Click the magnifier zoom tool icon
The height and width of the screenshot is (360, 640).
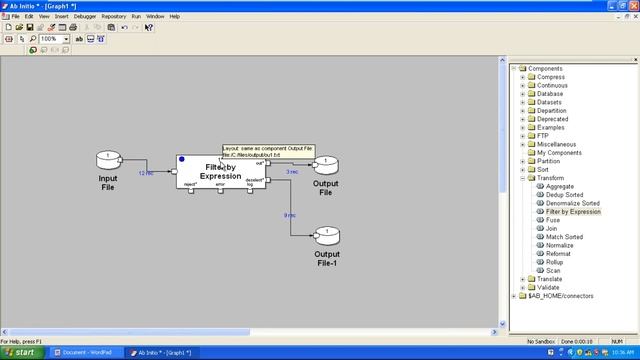33,39
